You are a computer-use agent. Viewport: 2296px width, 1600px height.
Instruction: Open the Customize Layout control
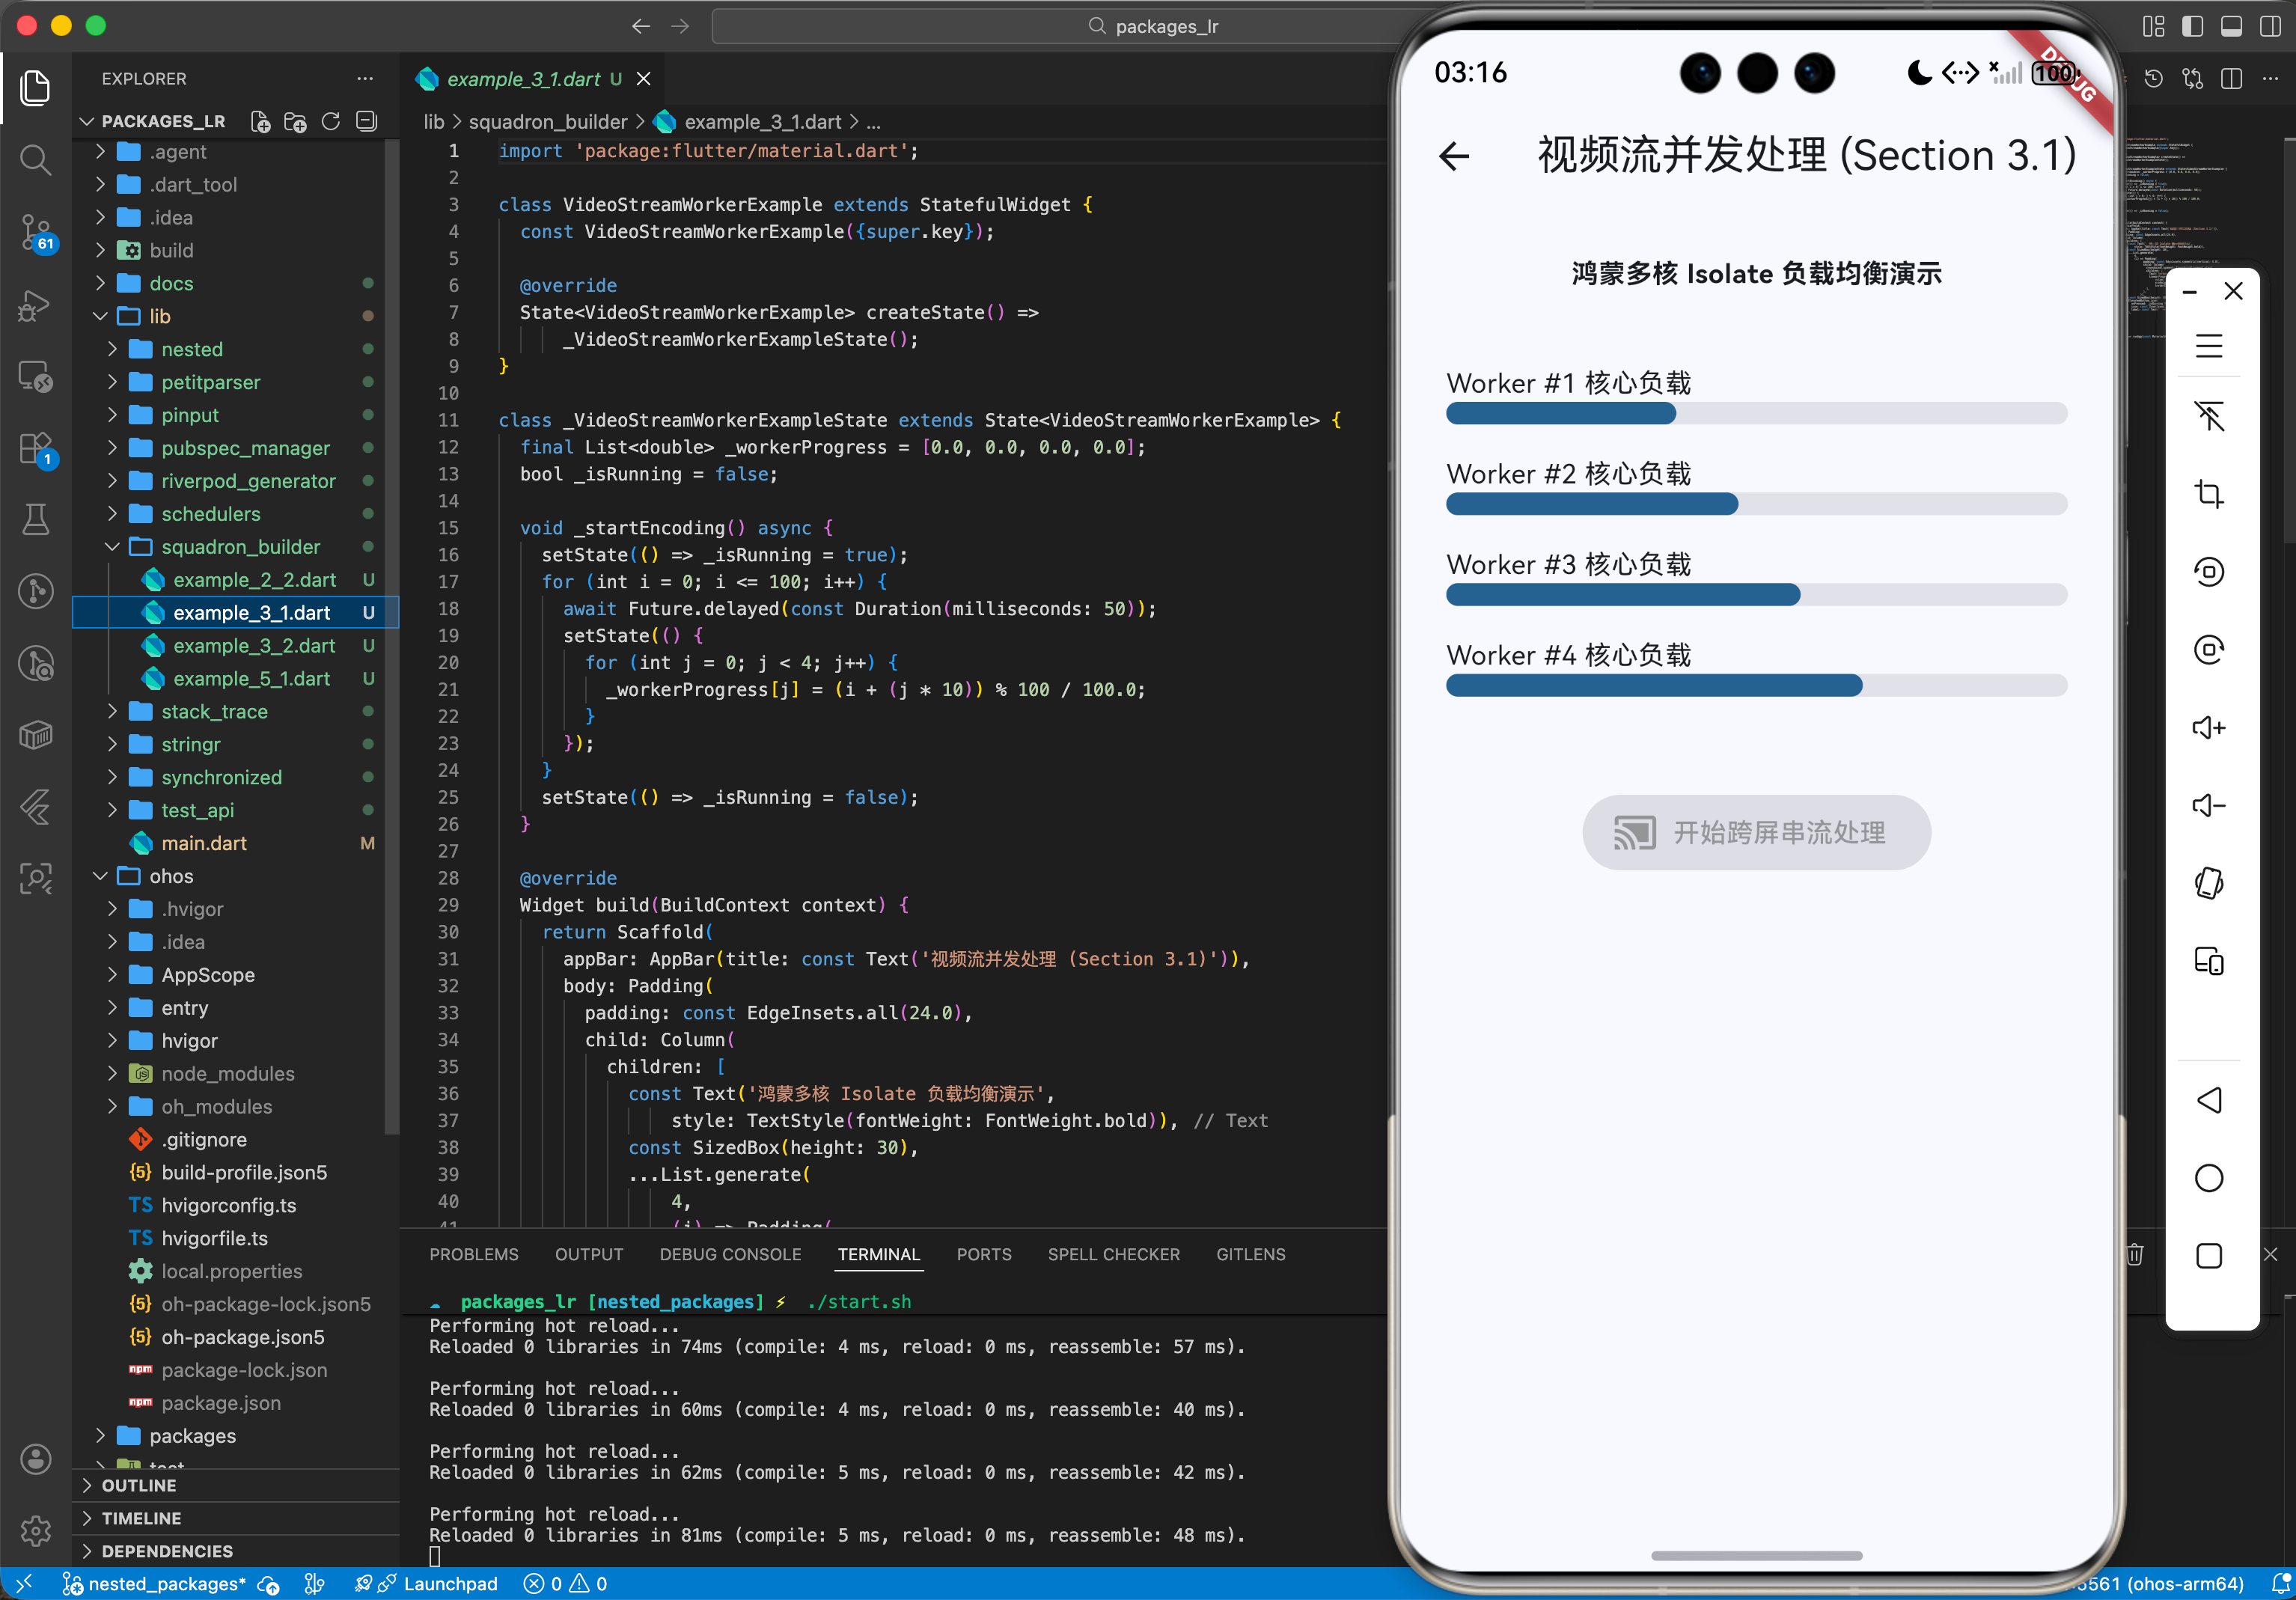point(2154,26)
